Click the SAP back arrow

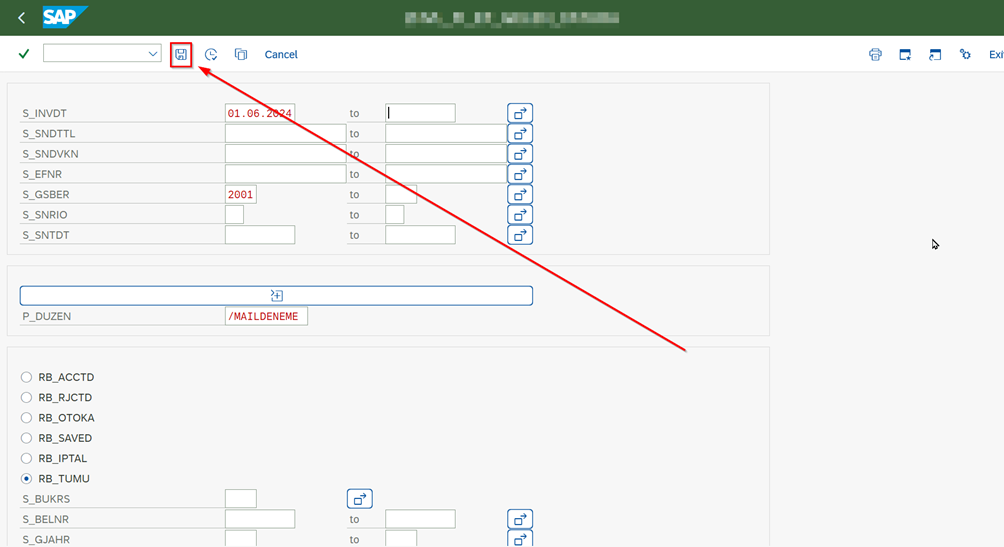point(21,18)
